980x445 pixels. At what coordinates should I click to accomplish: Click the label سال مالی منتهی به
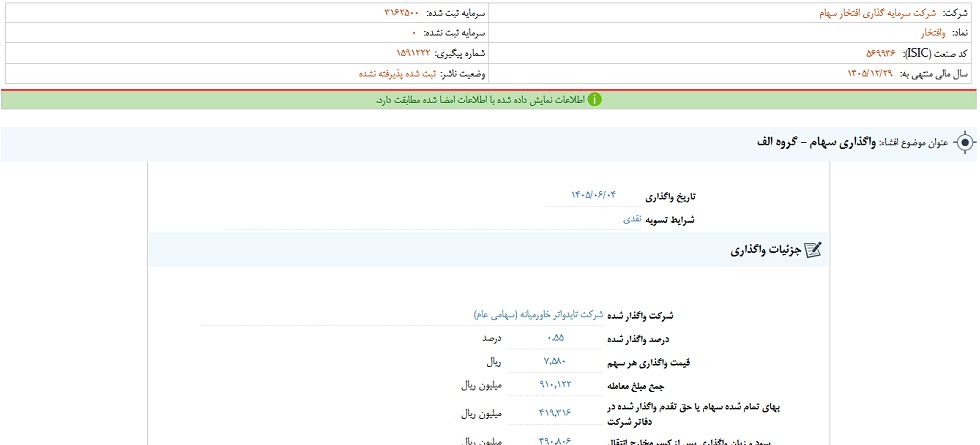(934, 74)
